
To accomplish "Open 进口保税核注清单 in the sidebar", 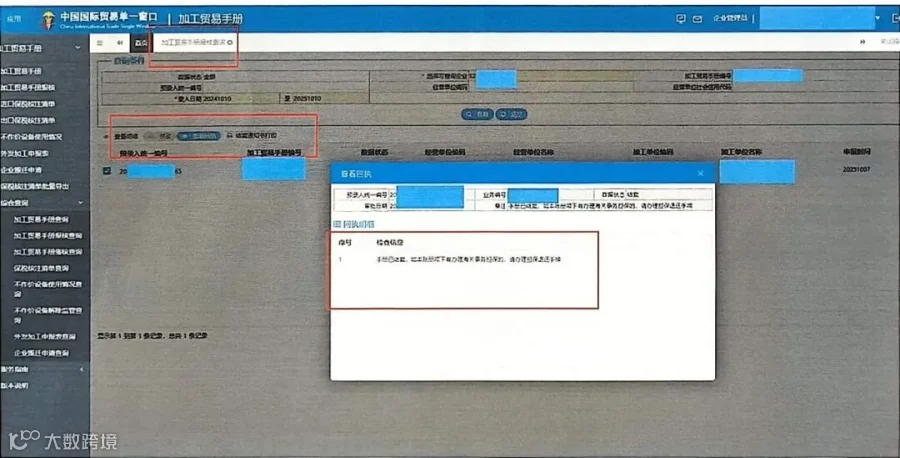I will click(x=28, y=104).
